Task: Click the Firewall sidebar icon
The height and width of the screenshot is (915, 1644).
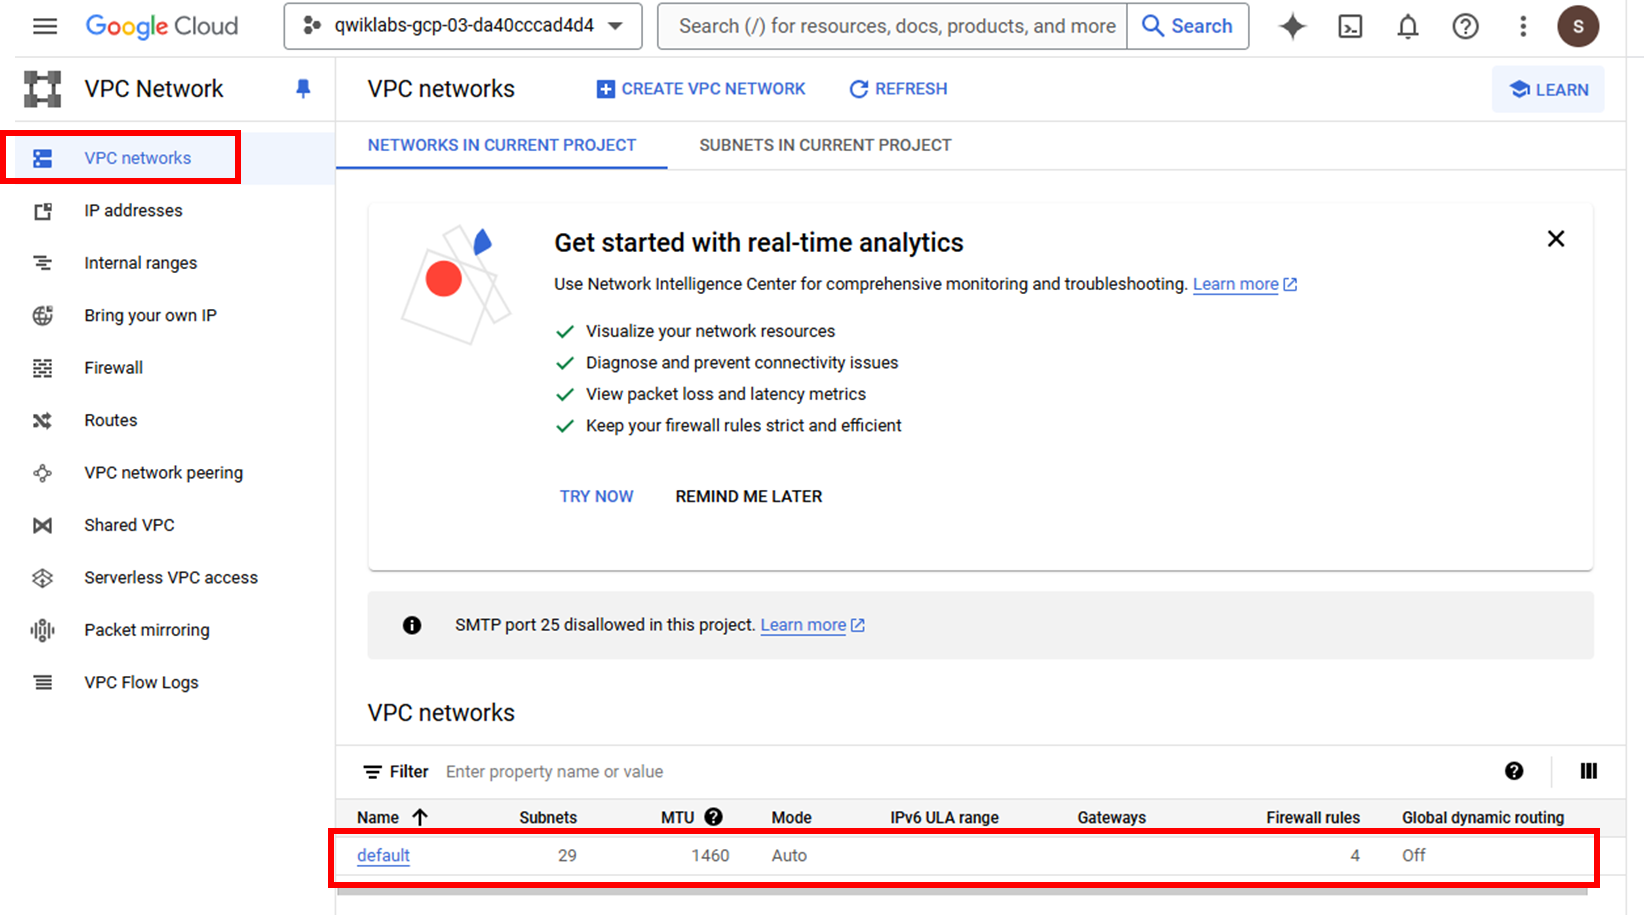Action: [42, 368]
